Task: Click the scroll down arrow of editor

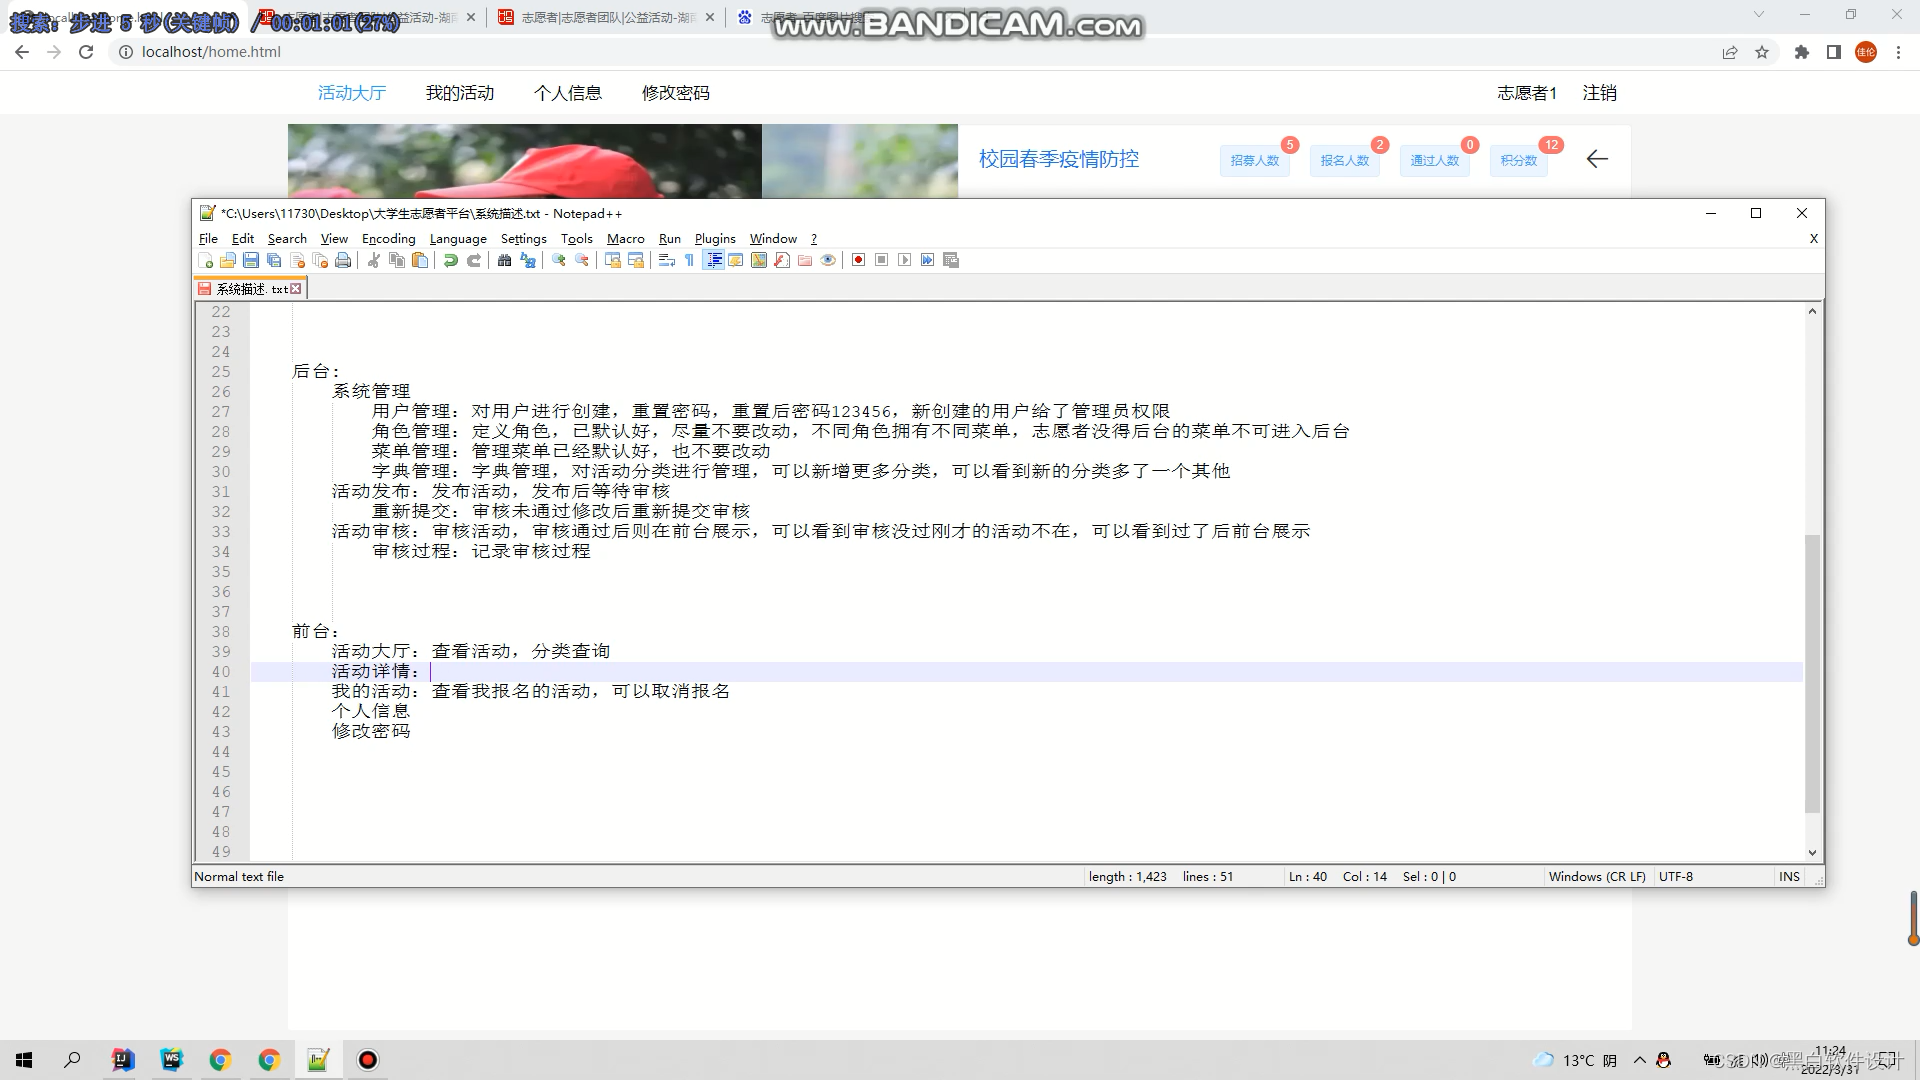Action: click(1812, 853)
